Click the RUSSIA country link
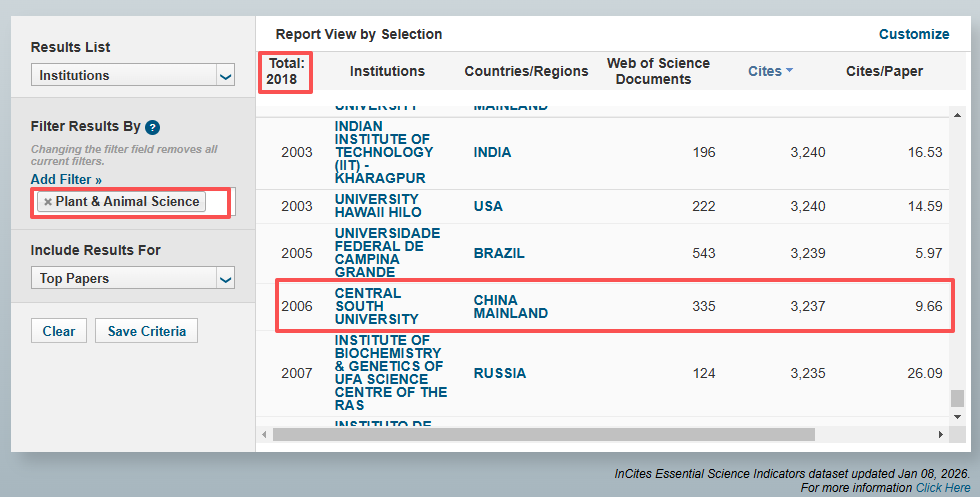The width and height of the screenshot is (980, 497). point(499,373)
